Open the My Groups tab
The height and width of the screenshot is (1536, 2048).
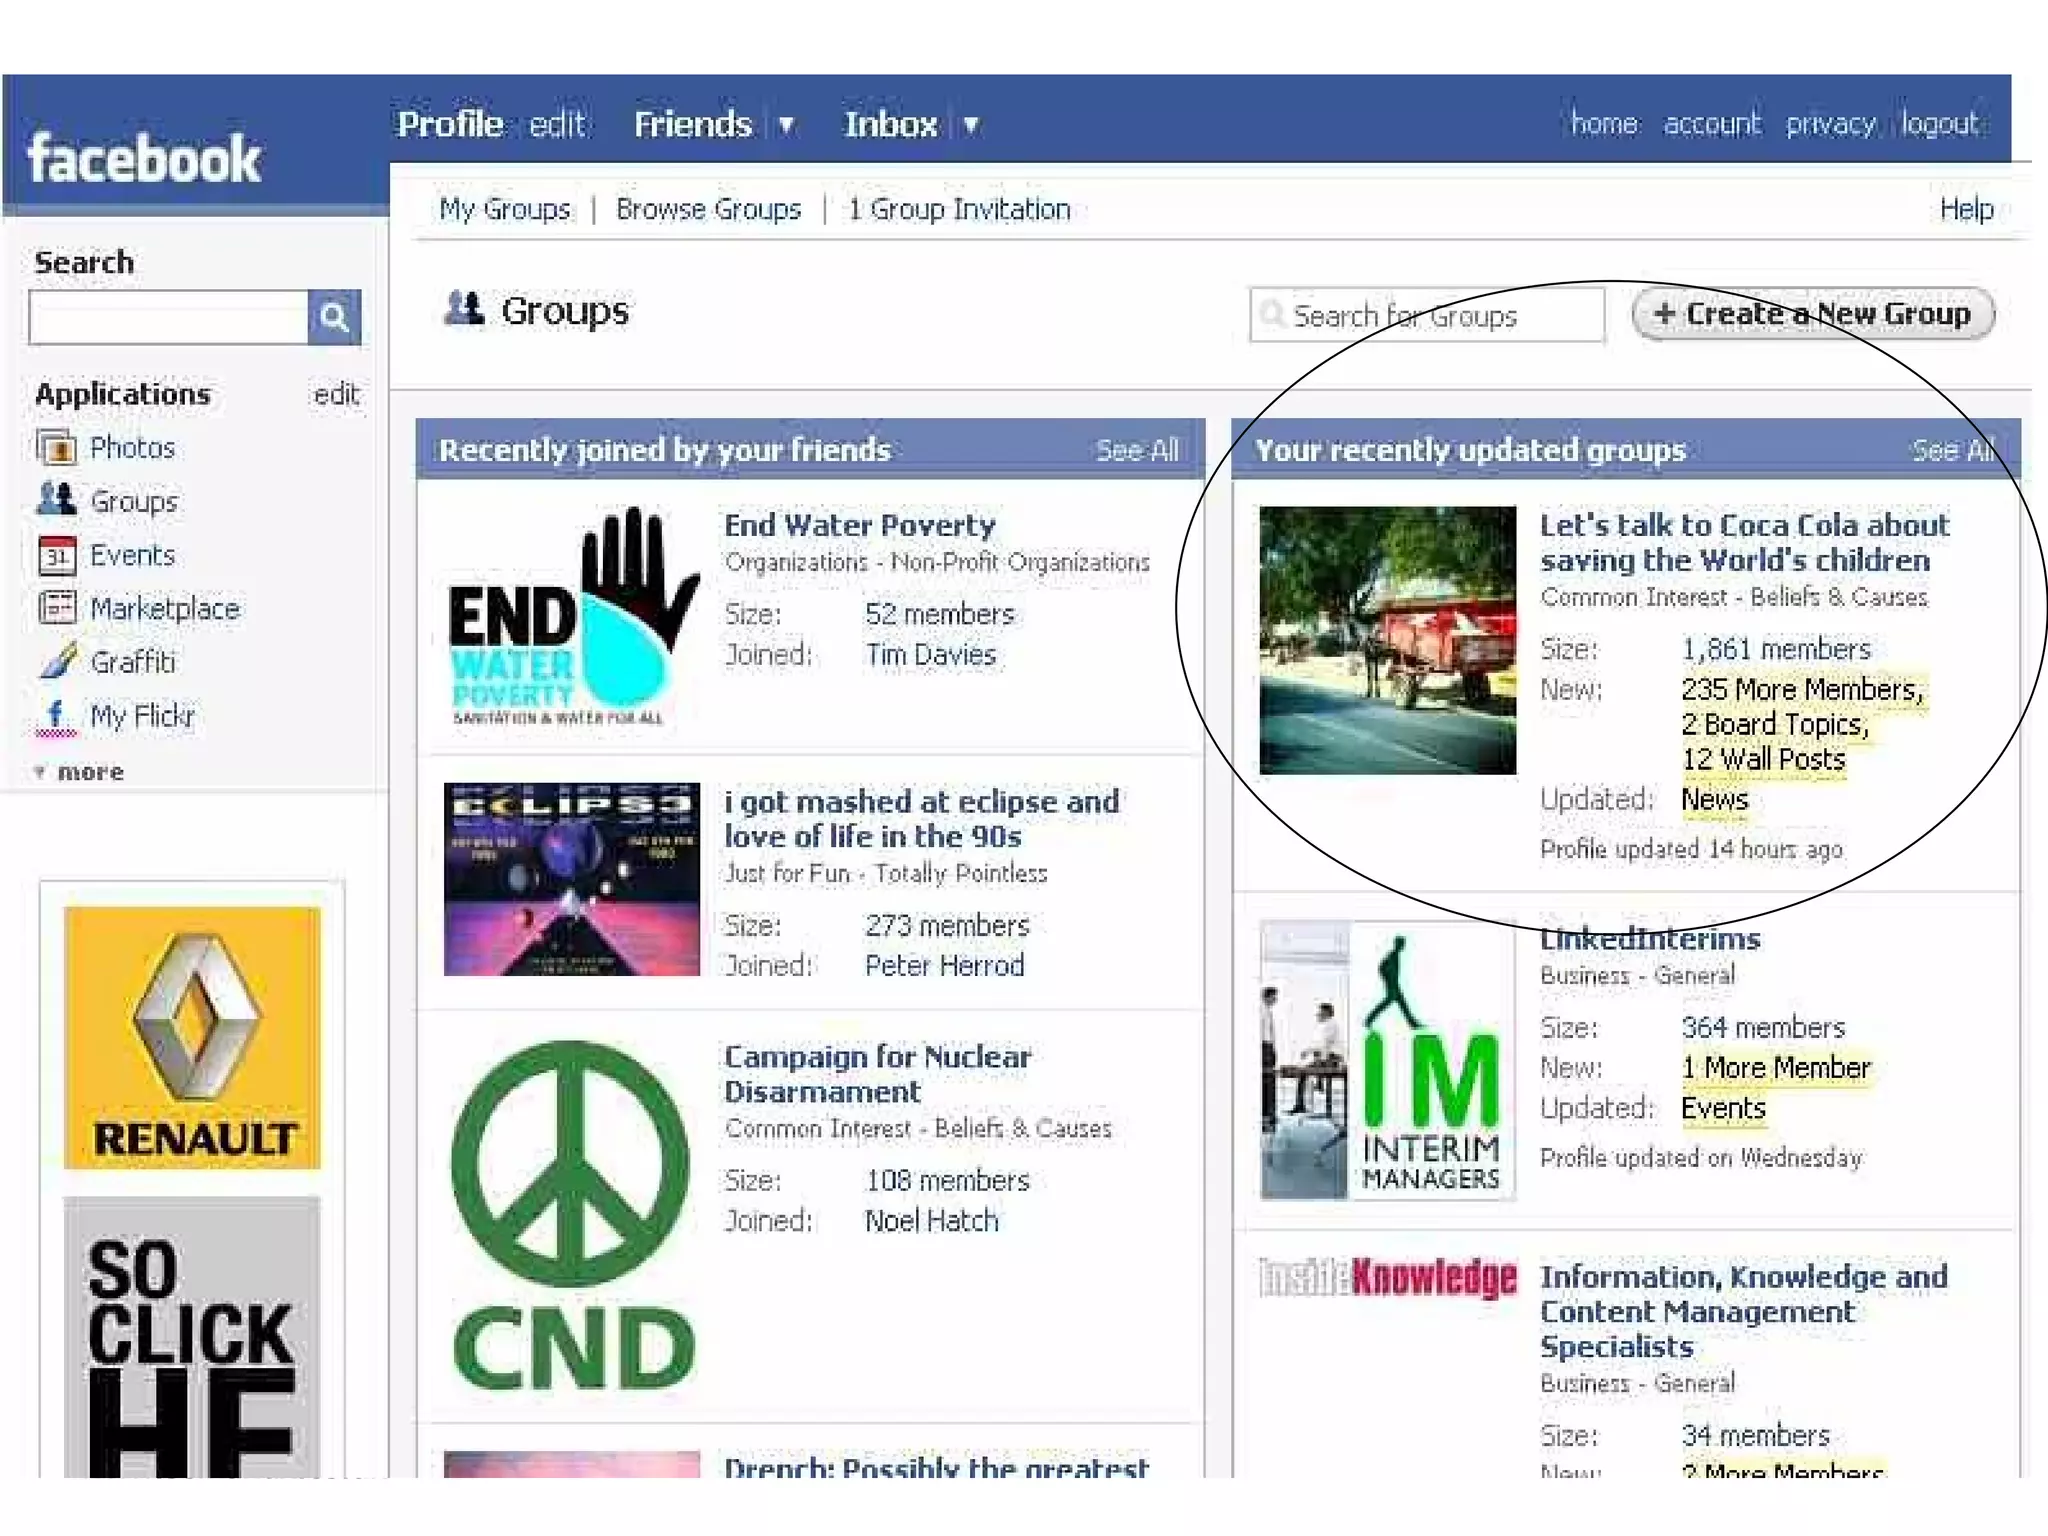[505, 209]
